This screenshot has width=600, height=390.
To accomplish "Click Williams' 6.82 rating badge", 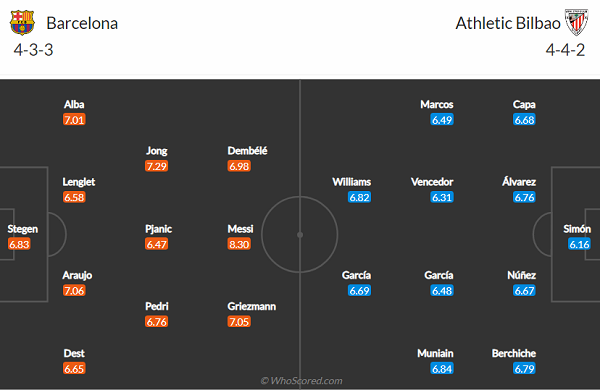I will (359, 197).
